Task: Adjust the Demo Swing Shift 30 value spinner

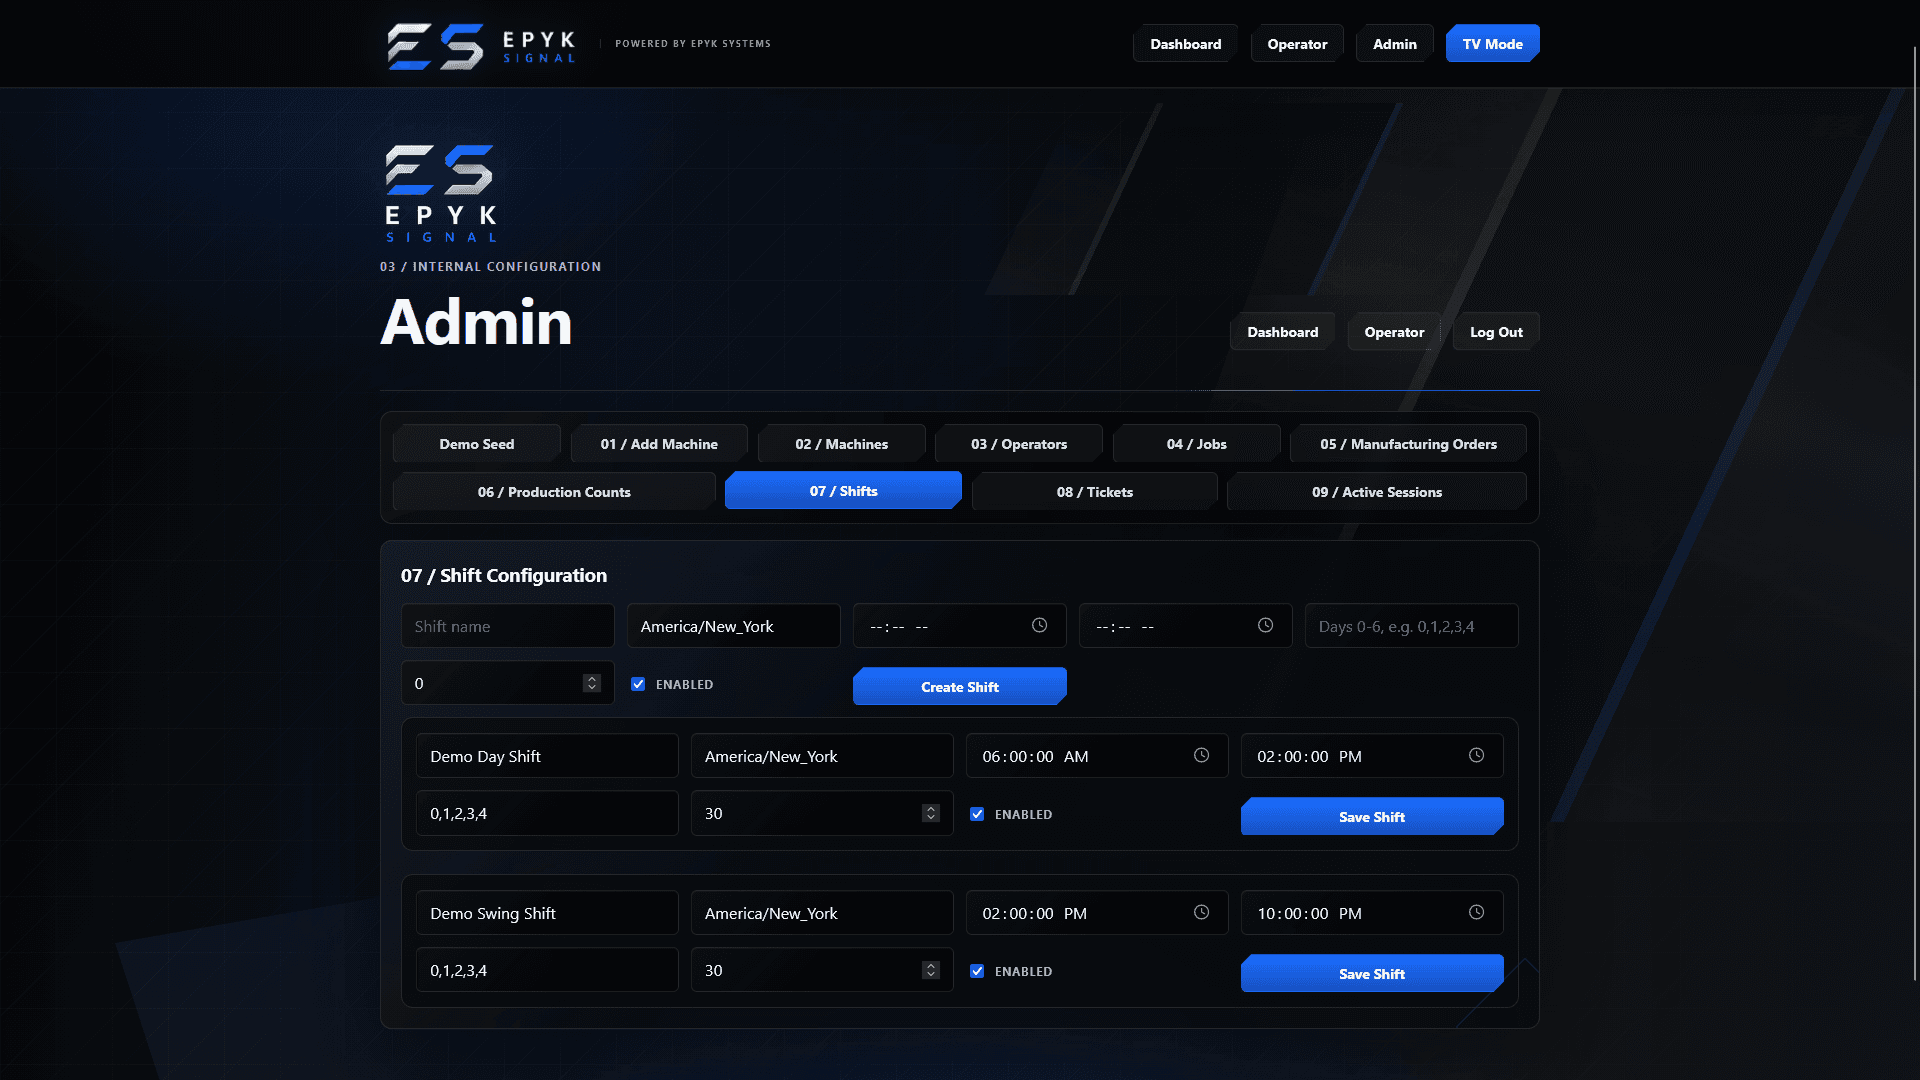Action: pyautogui.click(x=931, y=970)
